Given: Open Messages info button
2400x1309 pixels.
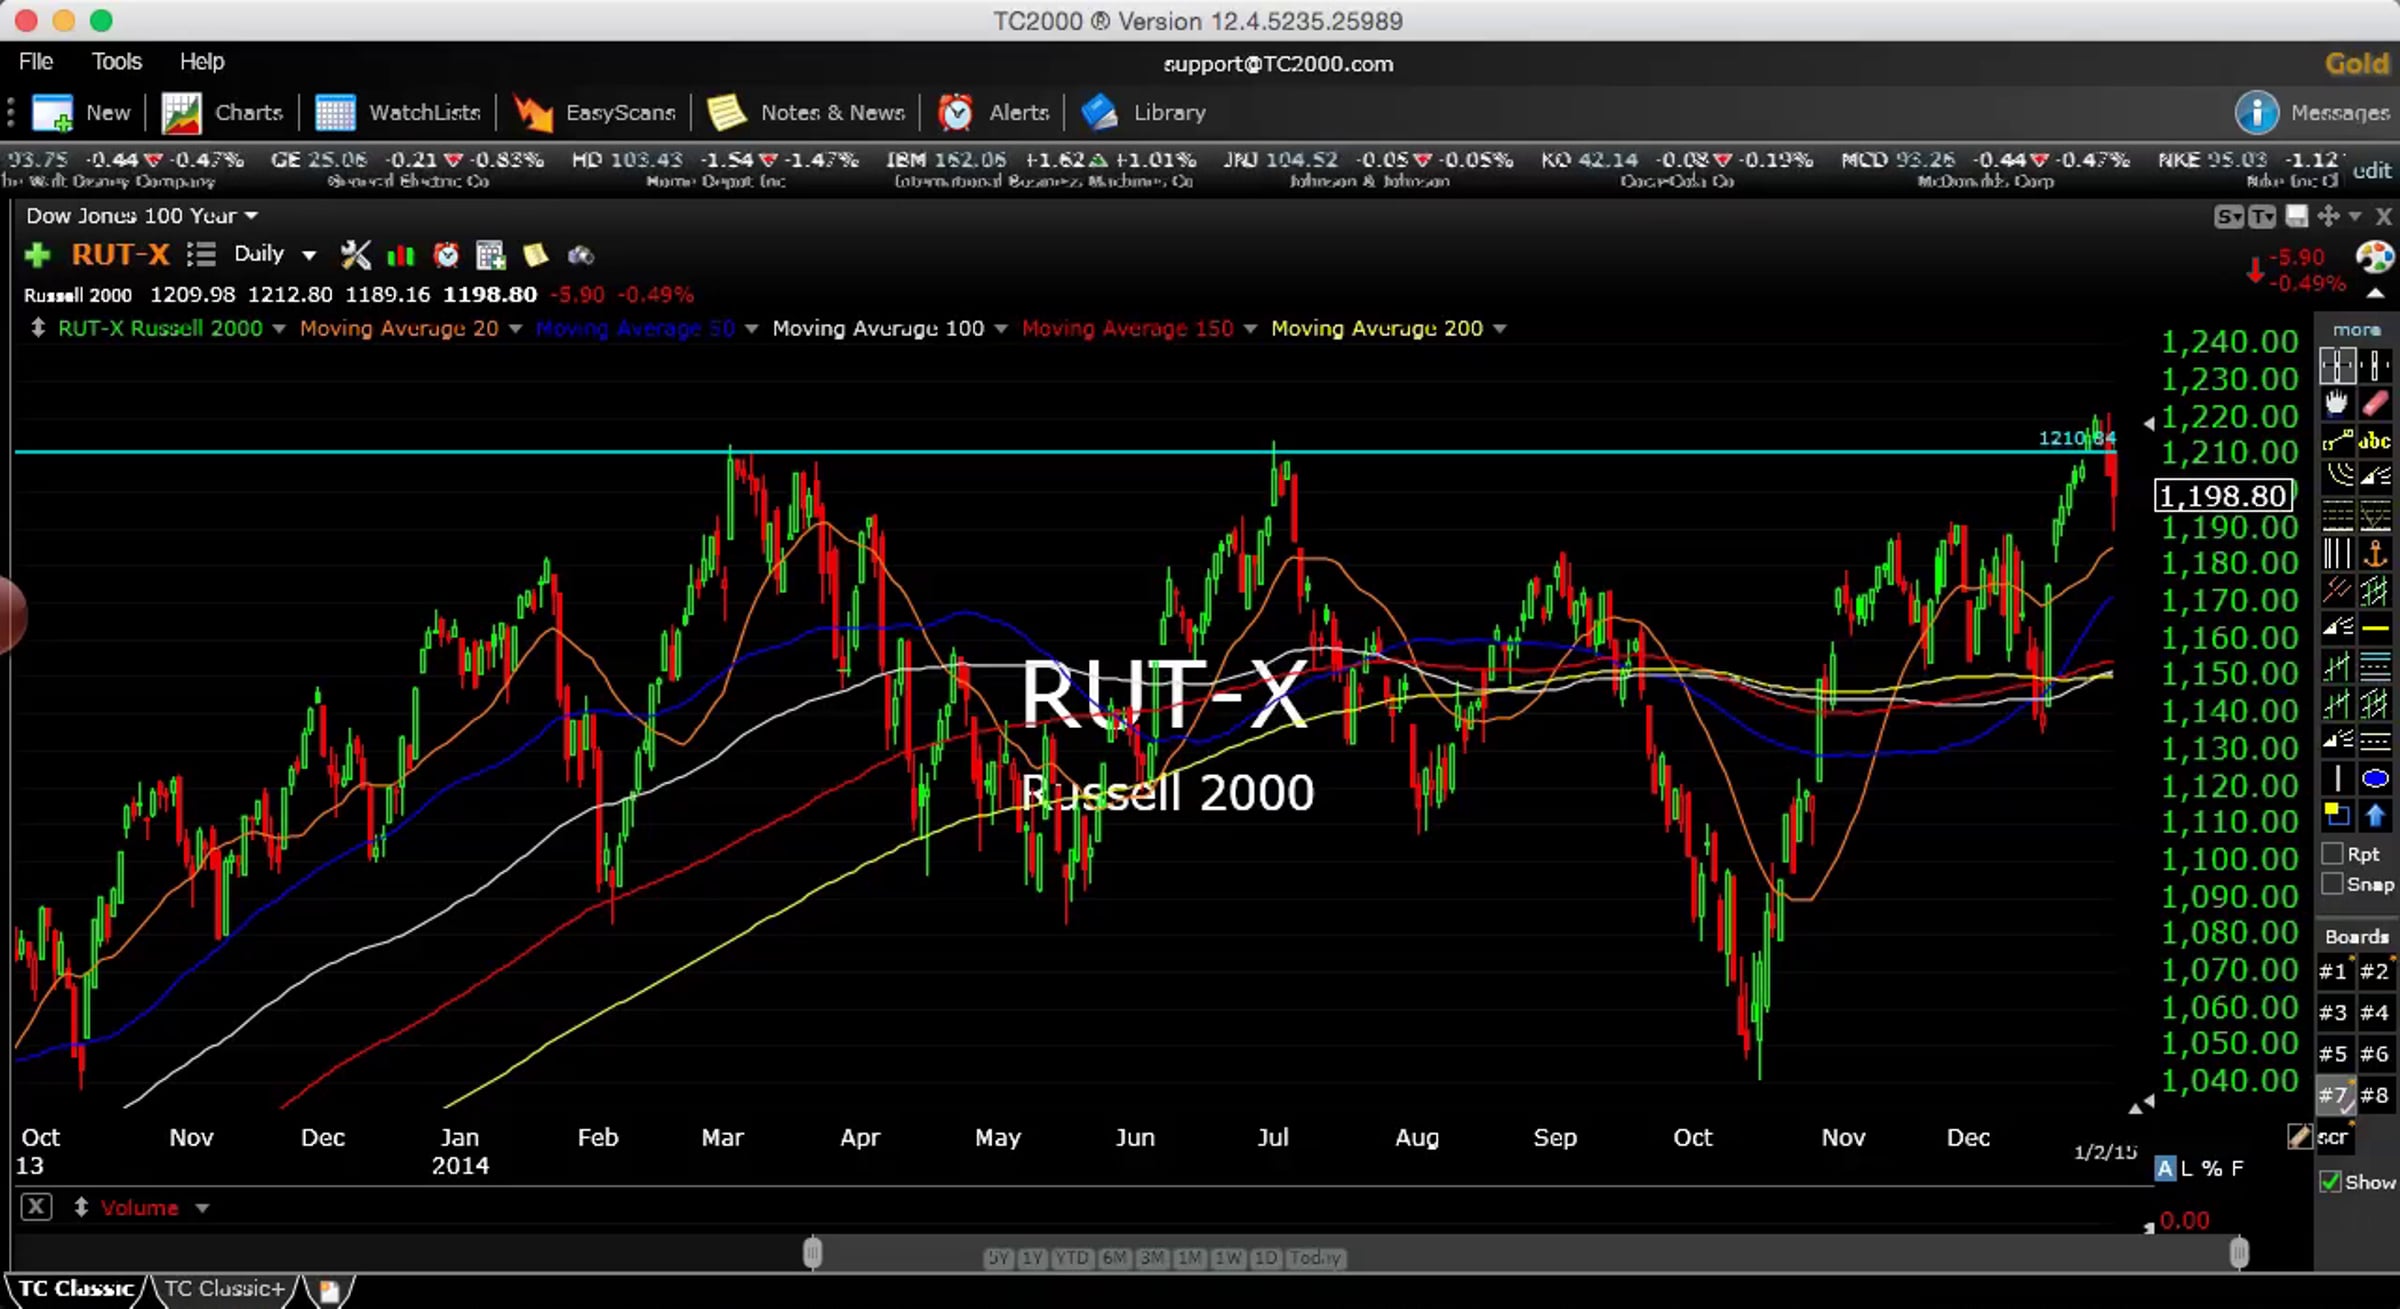Looking at the screenshot, I should coord(2312,112).
